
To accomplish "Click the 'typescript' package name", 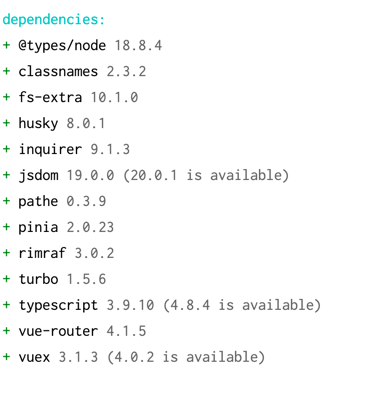I will [x=58, y=306].
